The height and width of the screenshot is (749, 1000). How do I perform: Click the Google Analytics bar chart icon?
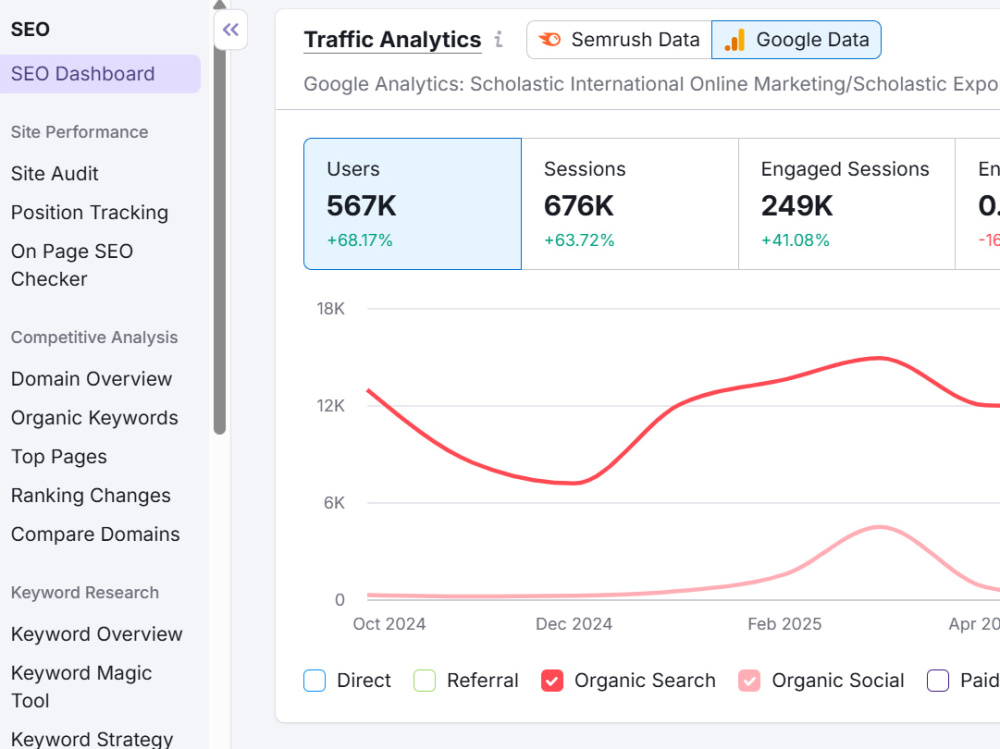tap(735, 40)
